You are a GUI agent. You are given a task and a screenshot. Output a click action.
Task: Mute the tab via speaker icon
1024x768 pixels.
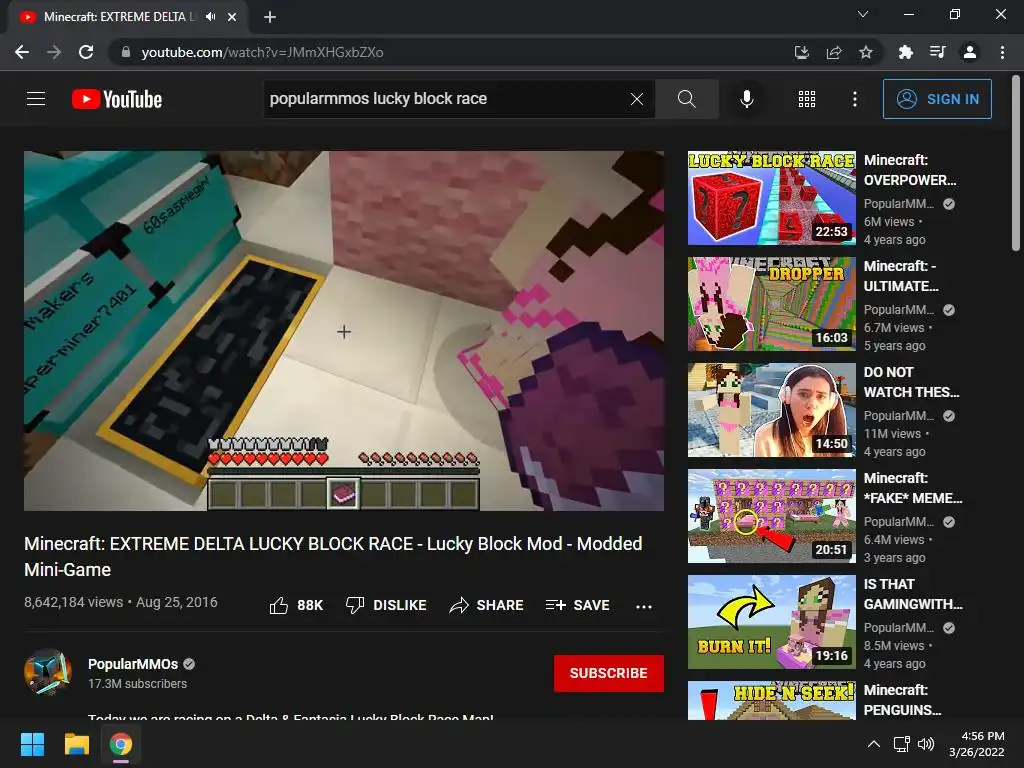click(x=210, y=17)
